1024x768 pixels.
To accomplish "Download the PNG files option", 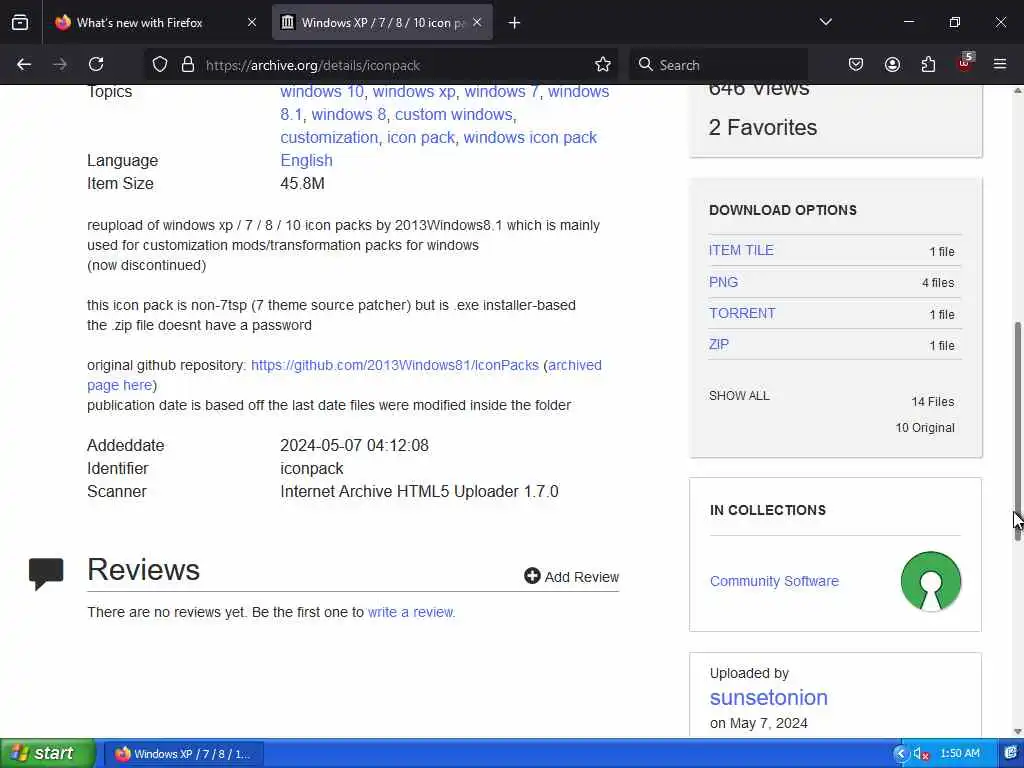I will click(x=724, y=282).
